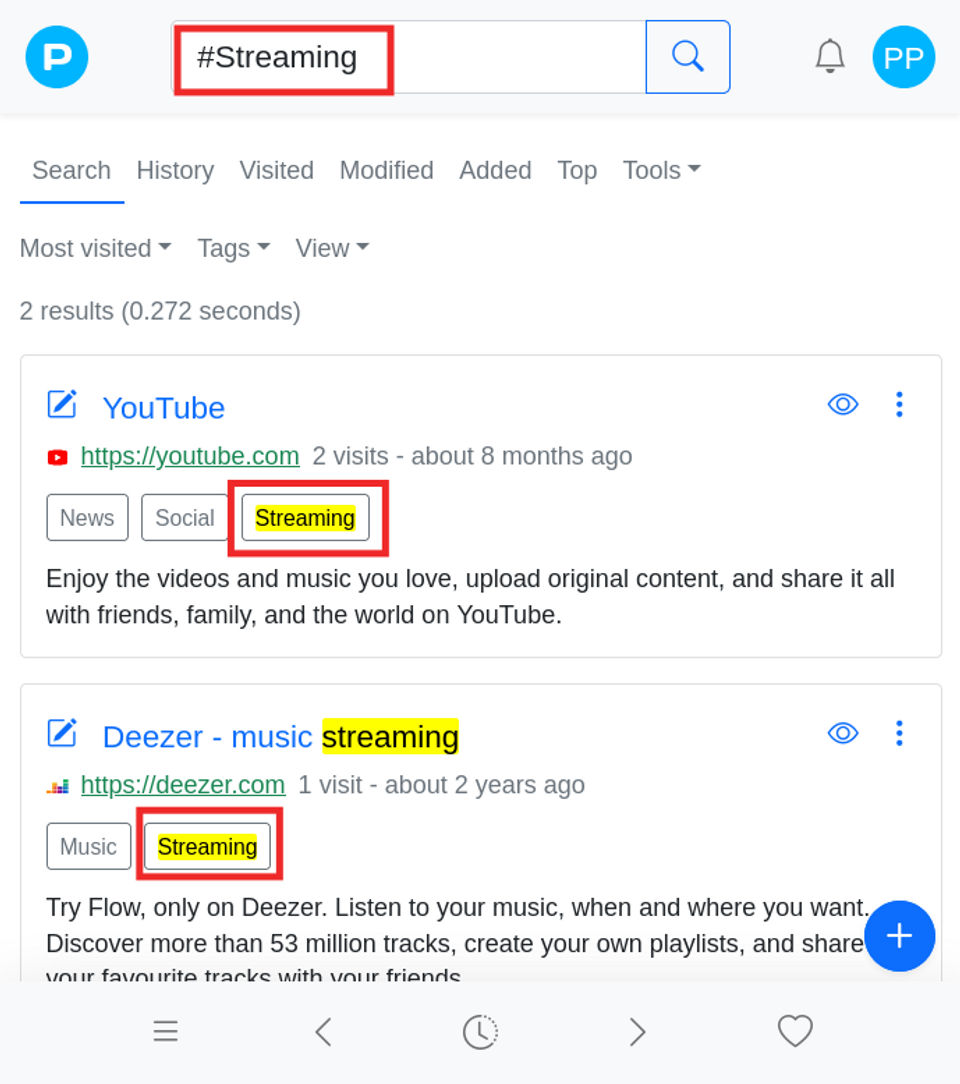The height and width of the screenshot is (1084, 960).
Task: Open the https://youtube.com URL link
Action: click(190, 456)
